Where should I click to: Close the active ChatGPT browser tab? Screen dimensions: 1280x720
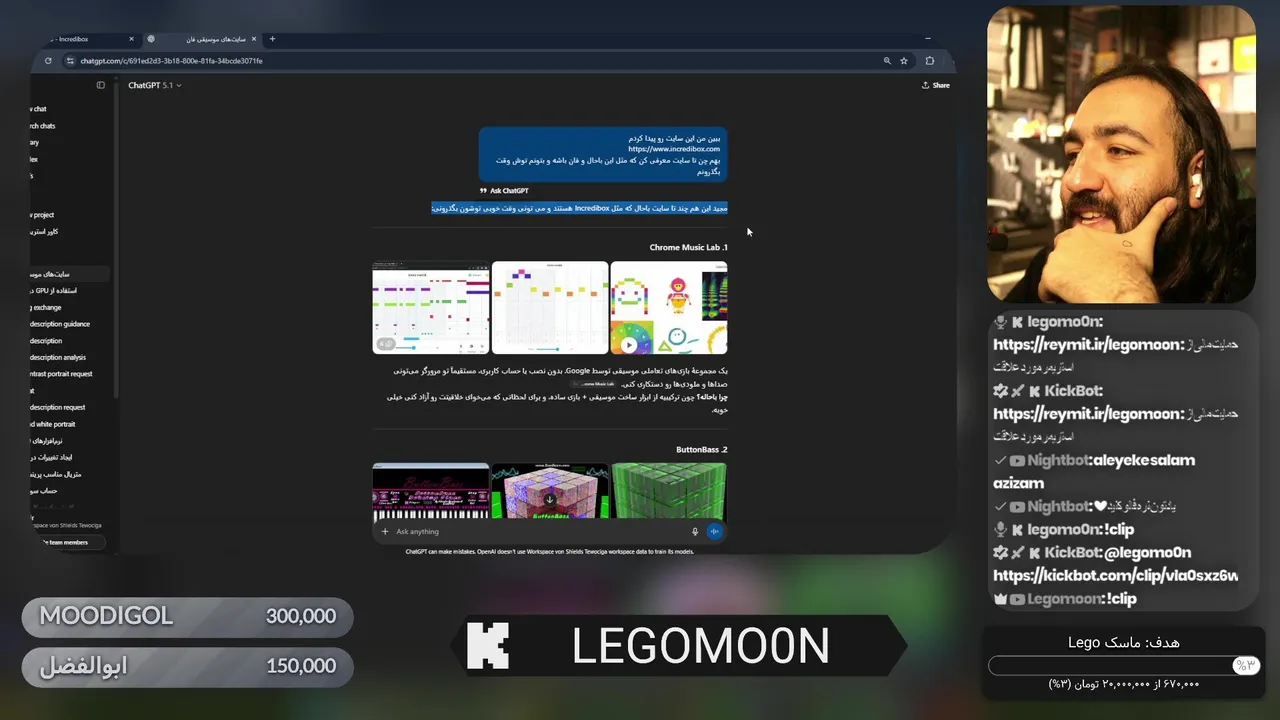pos(254,39)
